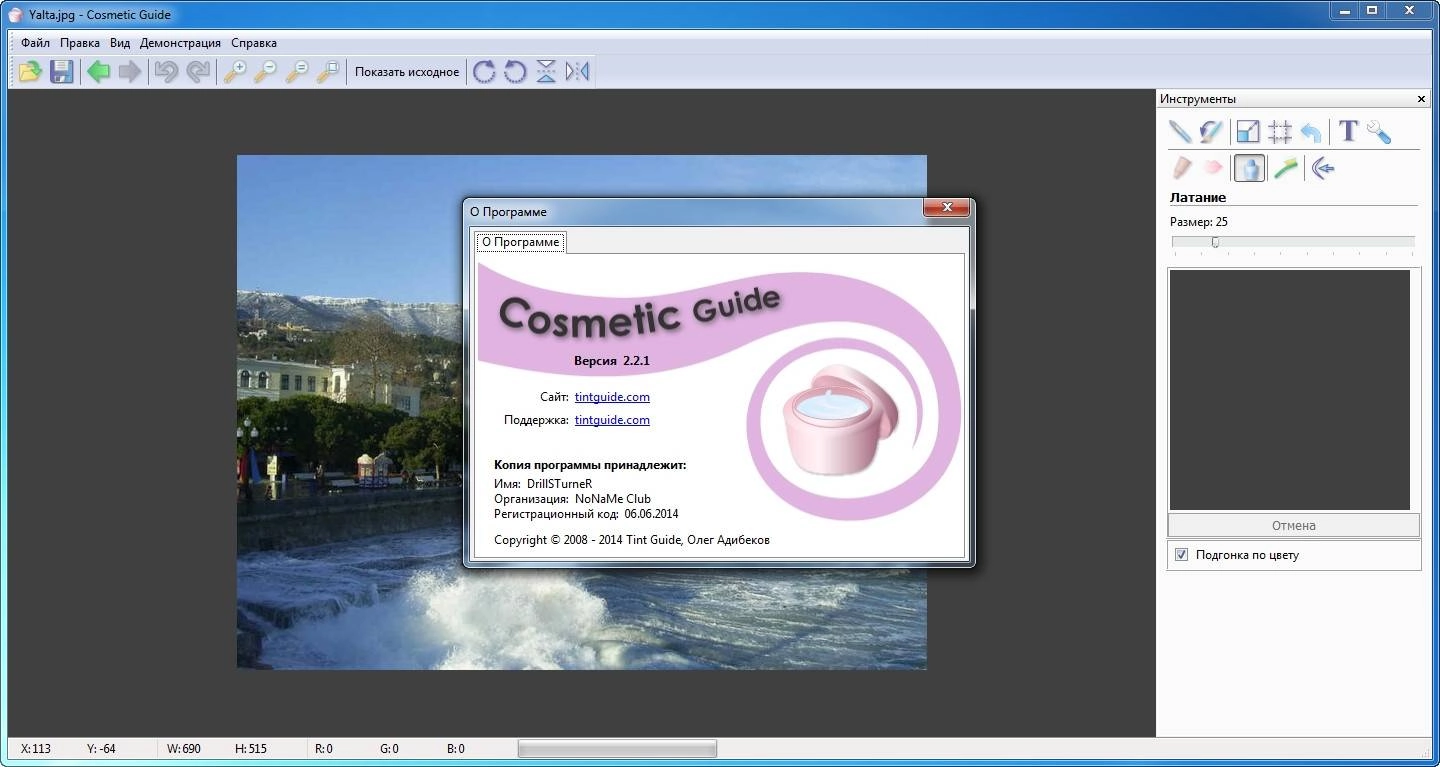The height and width of the screenshot is (767, 1440).
Task: Rotate image counterclockwise
Action: 515,72
